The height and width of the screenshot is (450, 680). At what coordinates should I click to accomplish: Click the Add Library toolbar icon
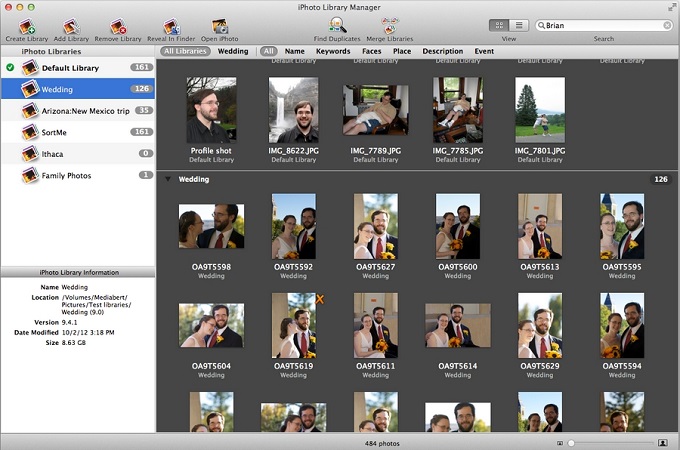tap(71, 26)
